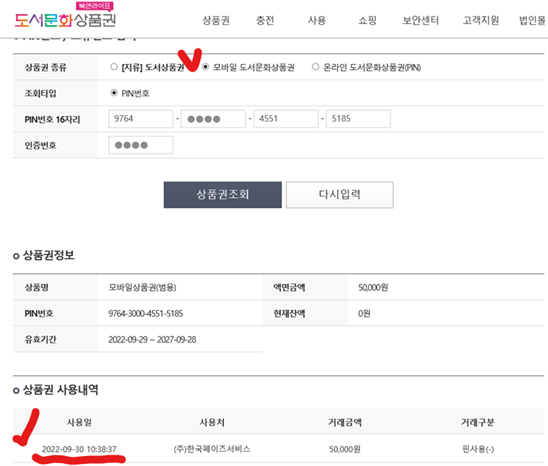Click the 유효기간 label
This screenshot has height=466, width=548.
(x=40, y=339)
